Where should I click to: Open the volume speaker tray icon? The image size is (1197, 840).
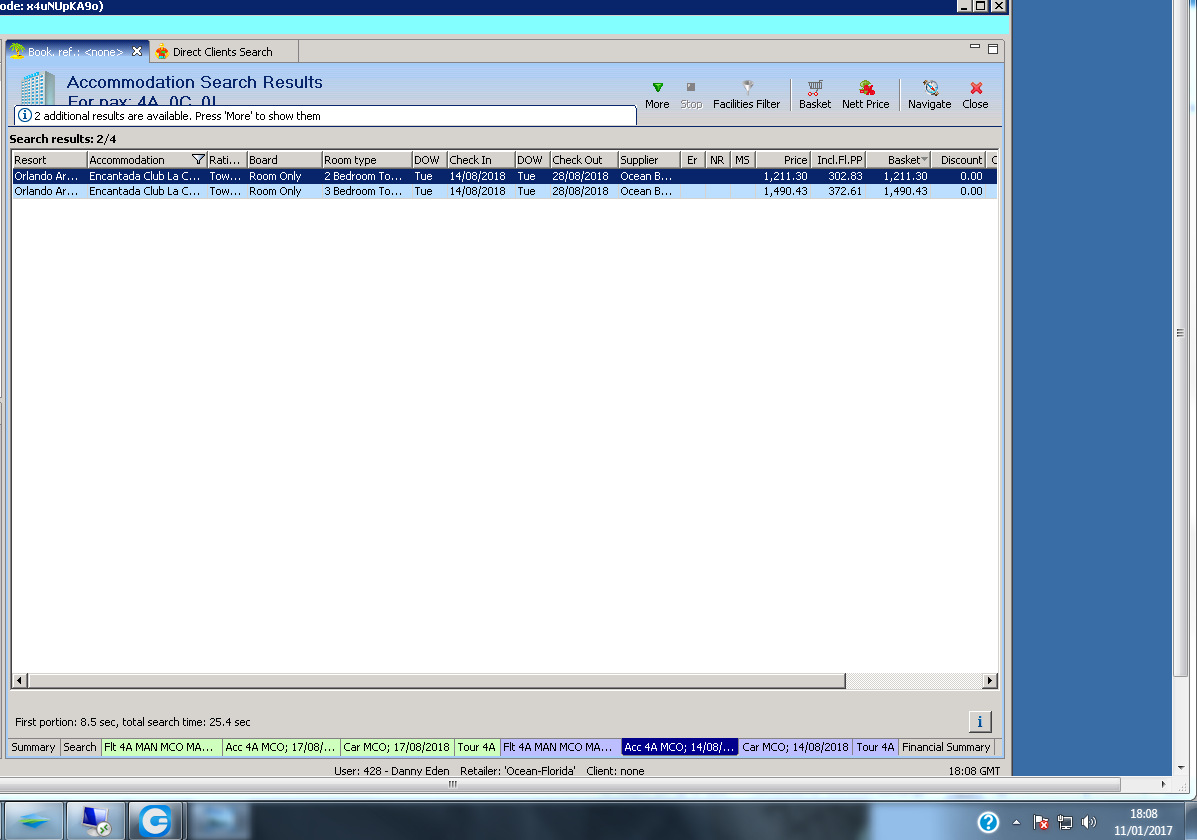pyautogui.click(x=1089, y=822)
